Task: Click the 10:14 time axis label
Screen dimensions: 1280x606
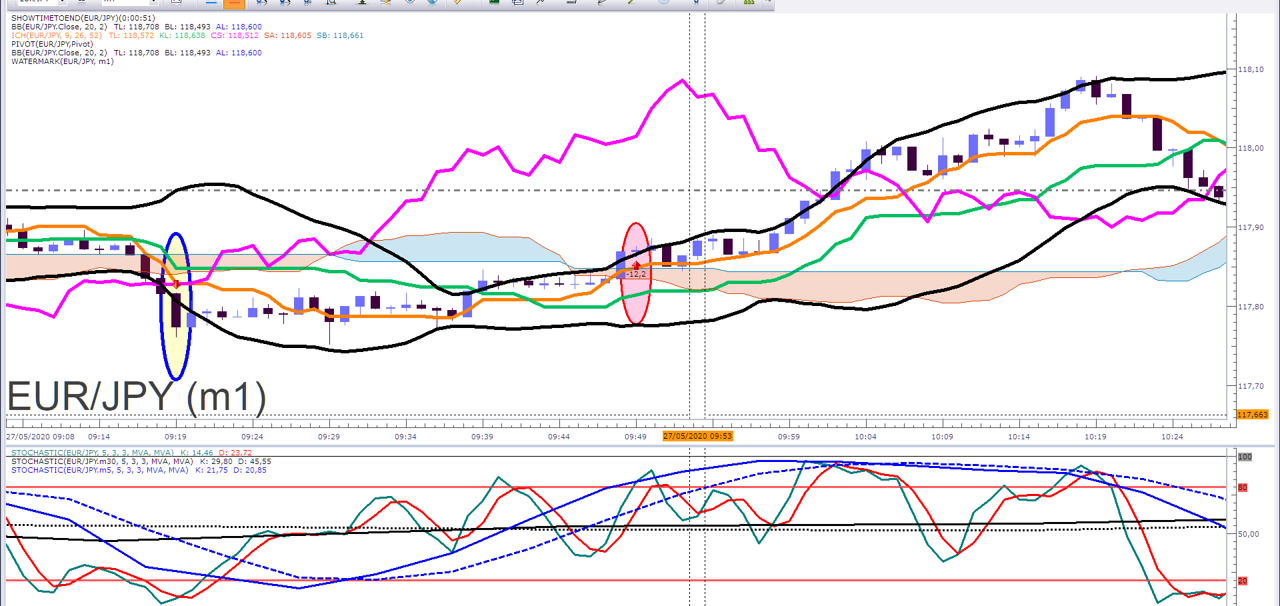Action: coord(1018,436)
